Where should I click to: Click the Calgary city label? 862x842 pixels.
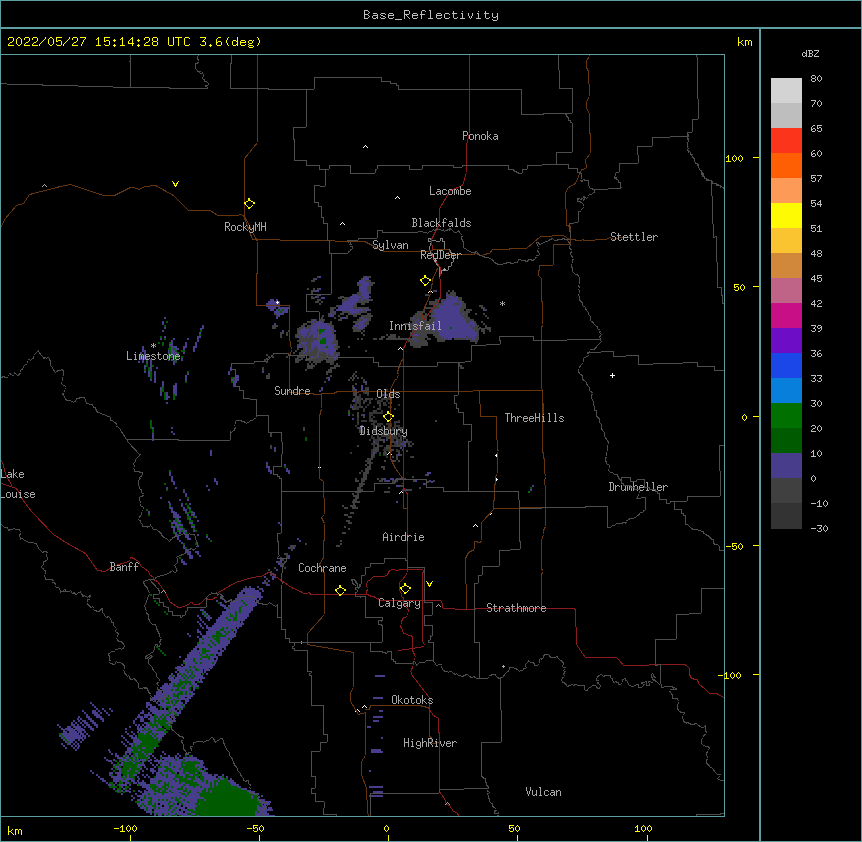tap(399, 603)
